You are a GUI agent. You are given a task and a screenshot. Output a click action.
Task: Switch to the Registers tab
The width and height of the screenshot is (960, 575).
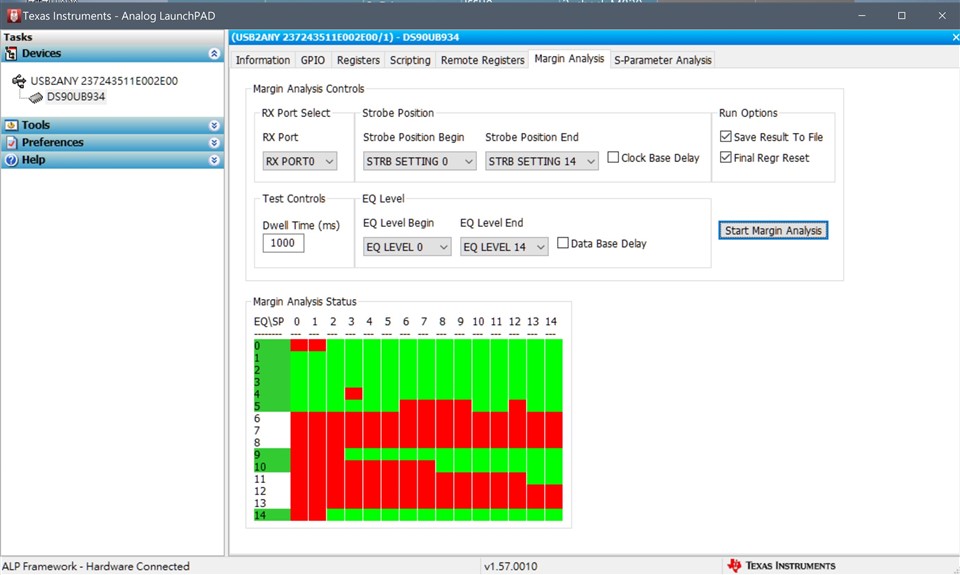pos(358,60)
